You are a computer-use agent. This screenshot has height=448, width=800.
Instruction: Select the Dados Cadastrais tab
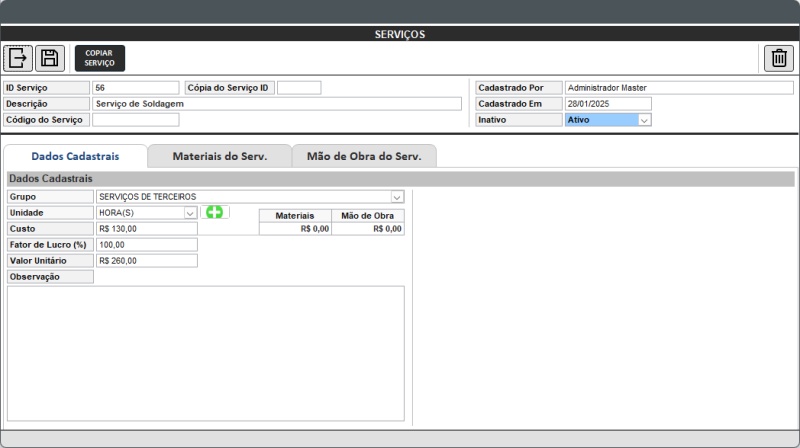pos(75,156)
